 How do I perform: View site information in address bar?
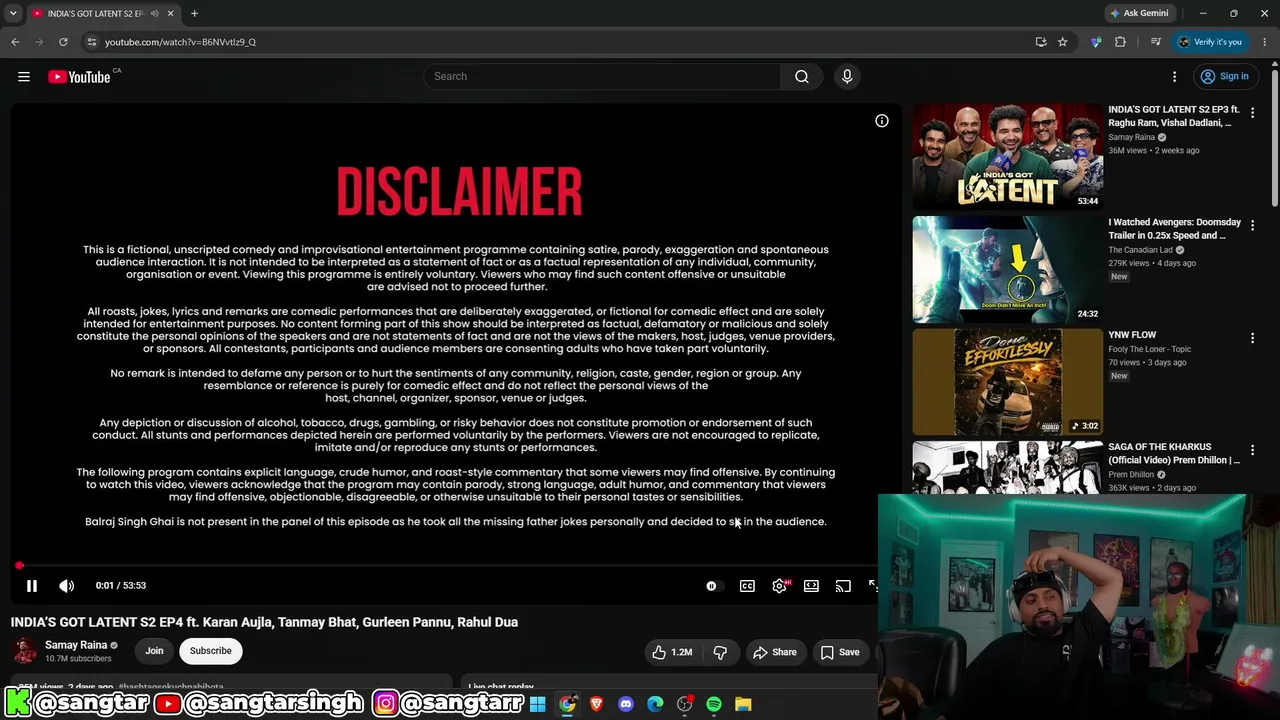91,42
